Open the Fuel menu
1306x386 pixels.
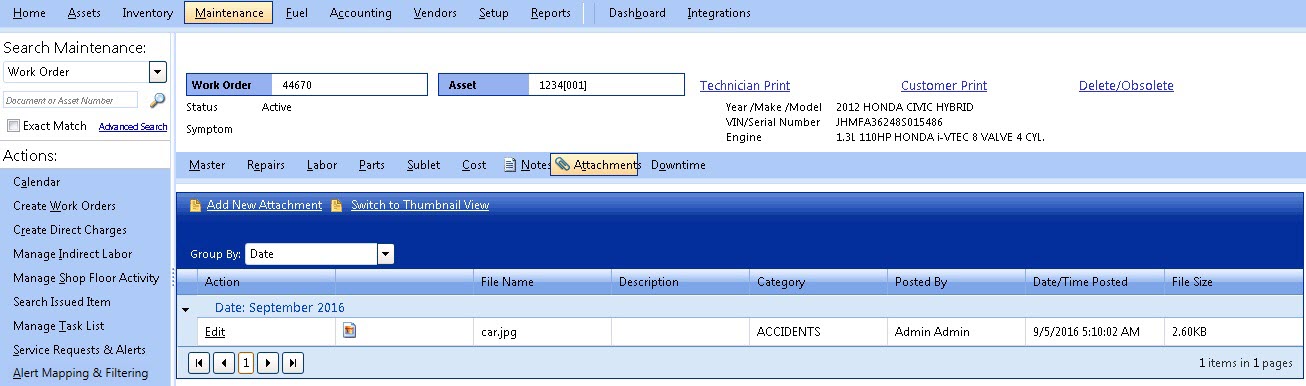coord(296,13)
